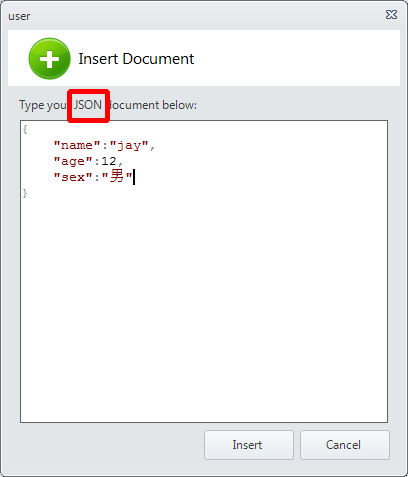Click inside the JSON document editor area
408x477 pixels.
pyautogui.click(x=204, y=271)
